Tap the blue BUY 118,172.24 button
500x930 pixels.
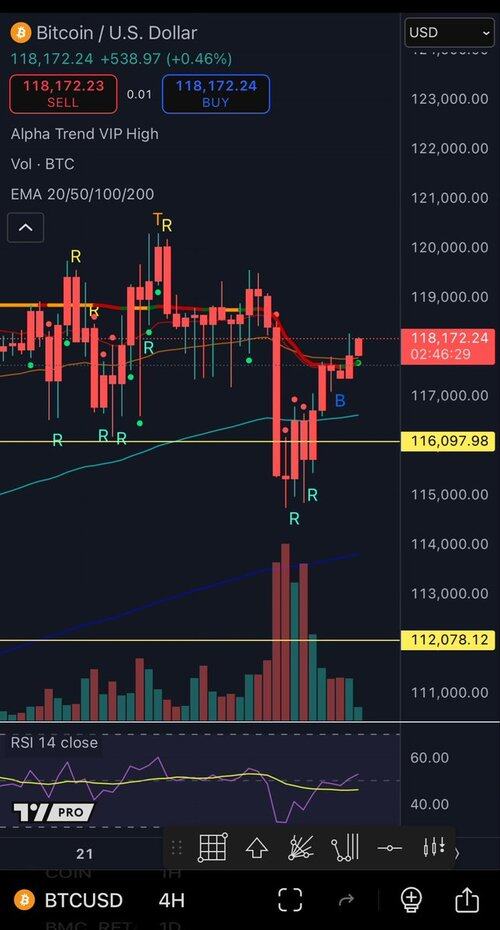pyautogui.click(x=216, y=94)
